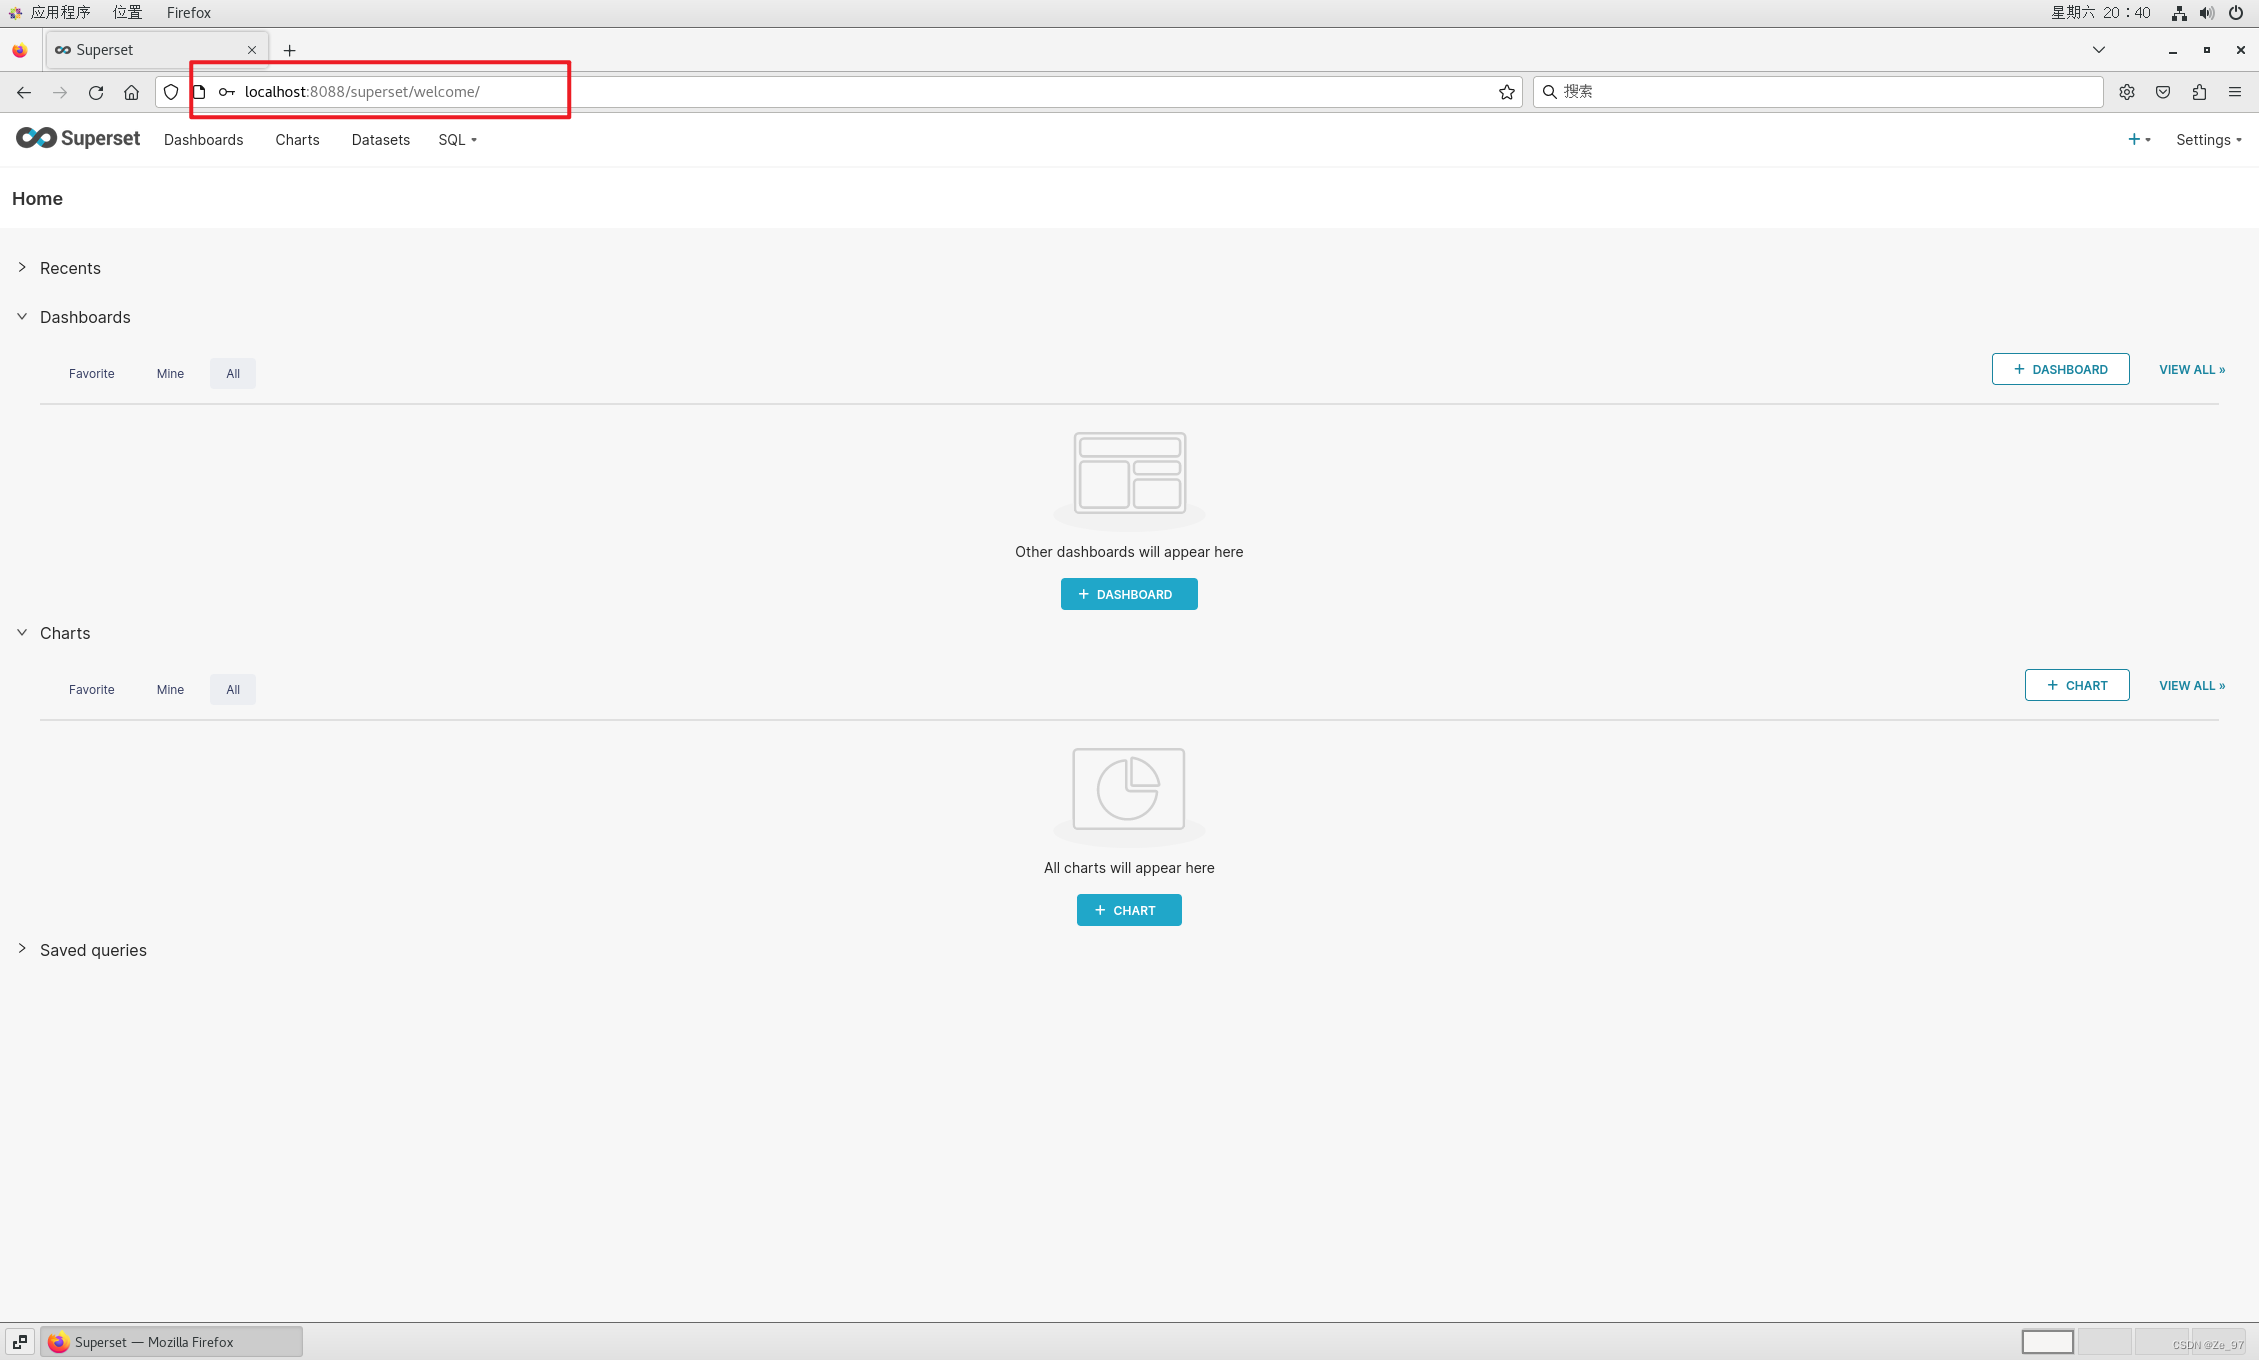
Task: Click the tracking protection shield icon
Action: point(171,92)
